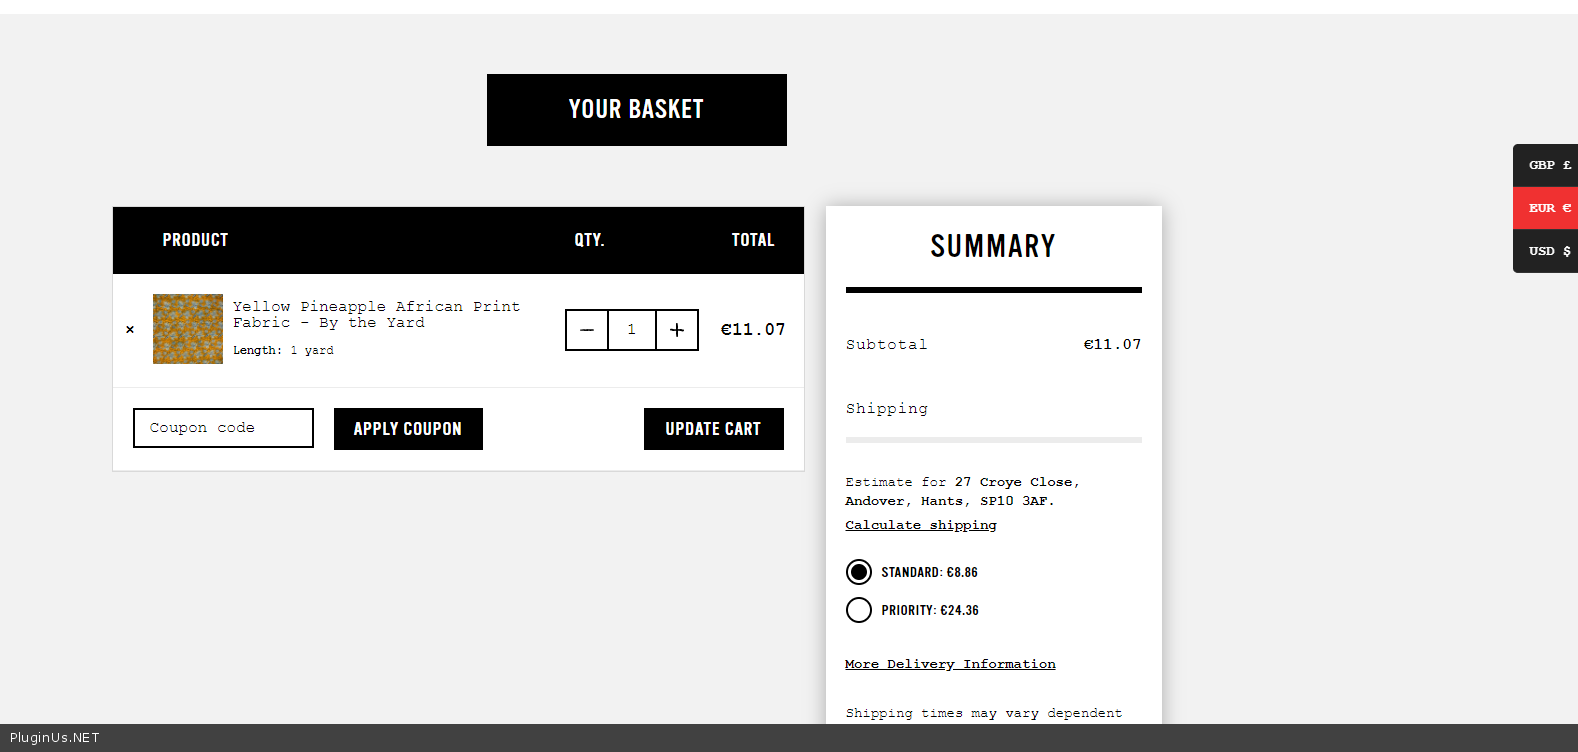This screenshot has height=752, width=1578.
Task: Open the Yellow Pineapple African Print Fabric link
Action: [376, 314]
